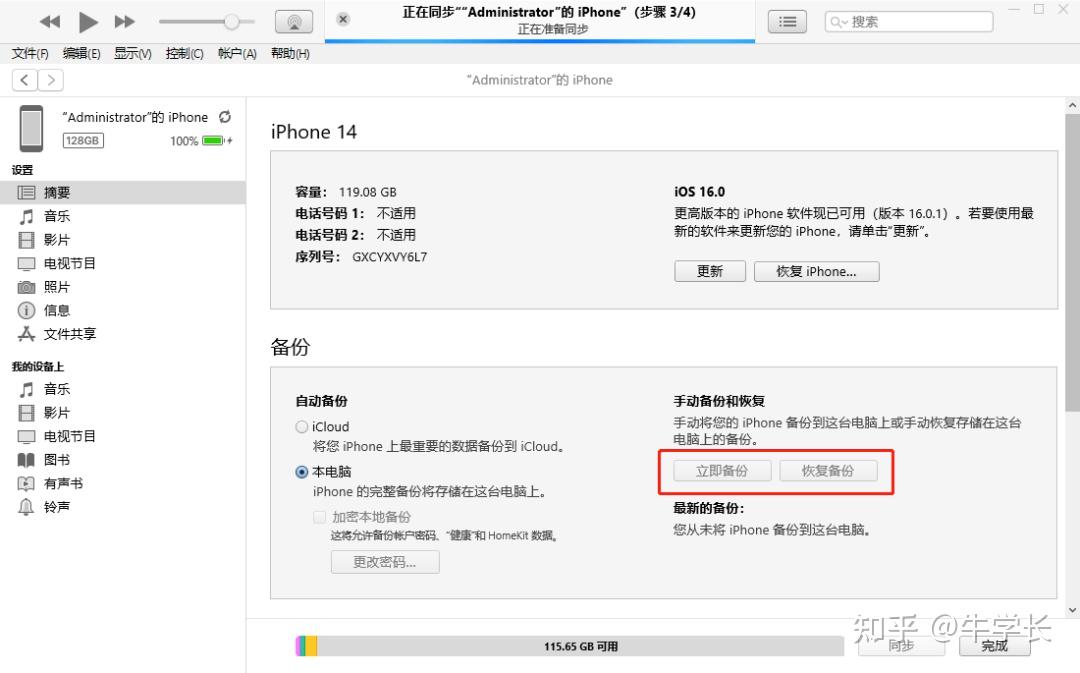This screenshot has width=1080, height=673.
Task: Click the green battery indicator icon
Action: (214, 141)
